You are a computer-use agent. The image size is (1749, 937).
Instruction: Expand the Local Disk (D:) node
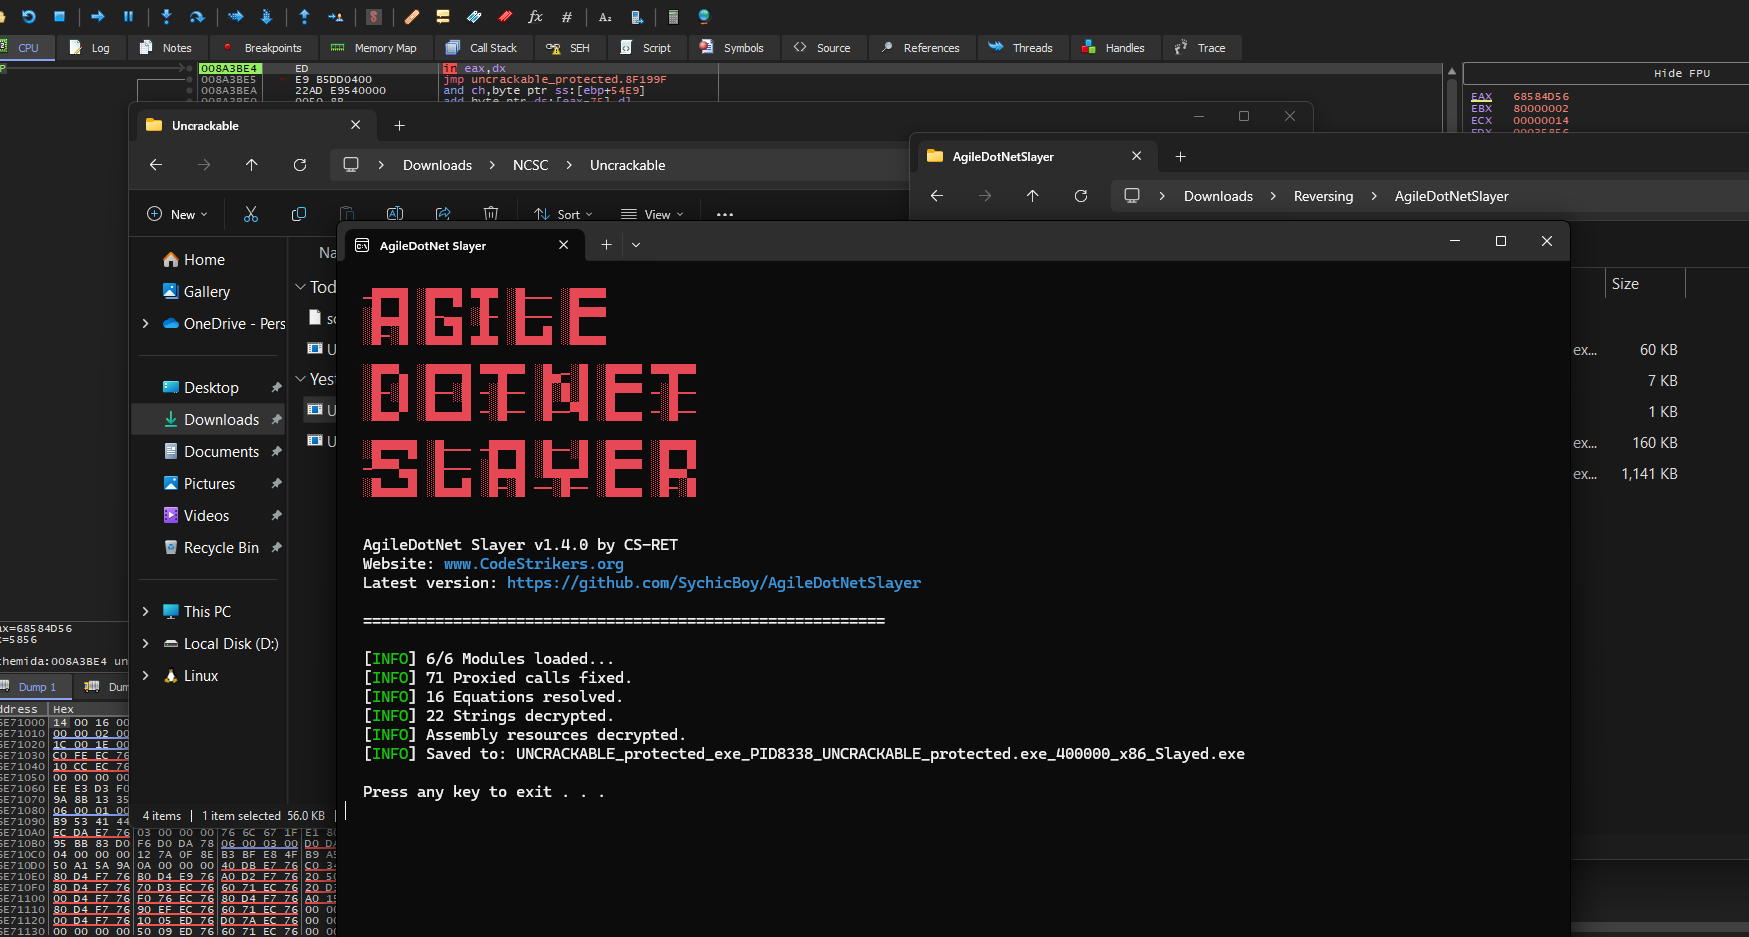[x=146, y=644]
